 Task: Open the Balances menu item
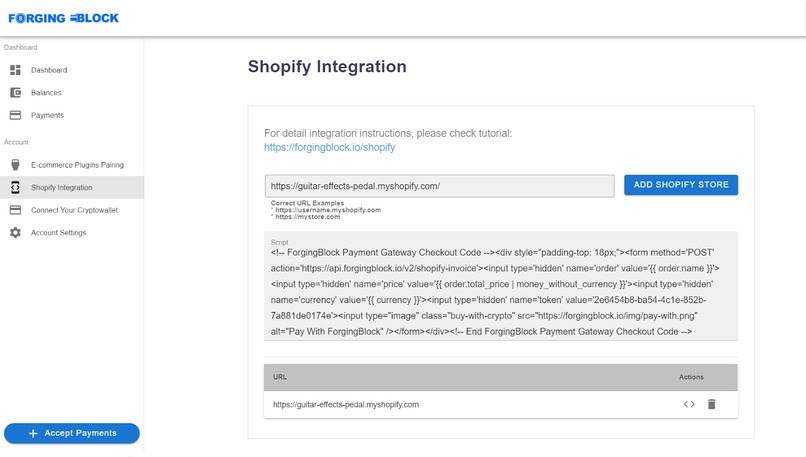(x=72, y=93)
